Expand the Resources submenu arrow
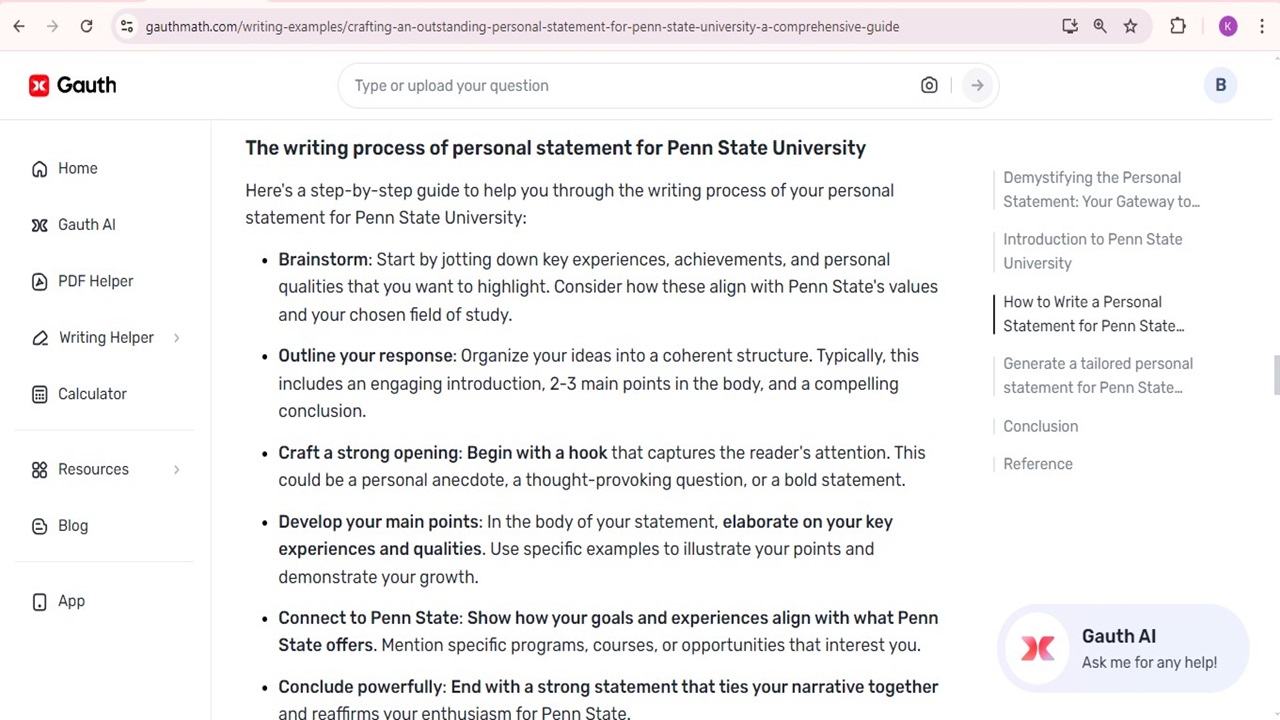Image resolution: width=1280 pixels, height=720 pixels. point(176,470)
